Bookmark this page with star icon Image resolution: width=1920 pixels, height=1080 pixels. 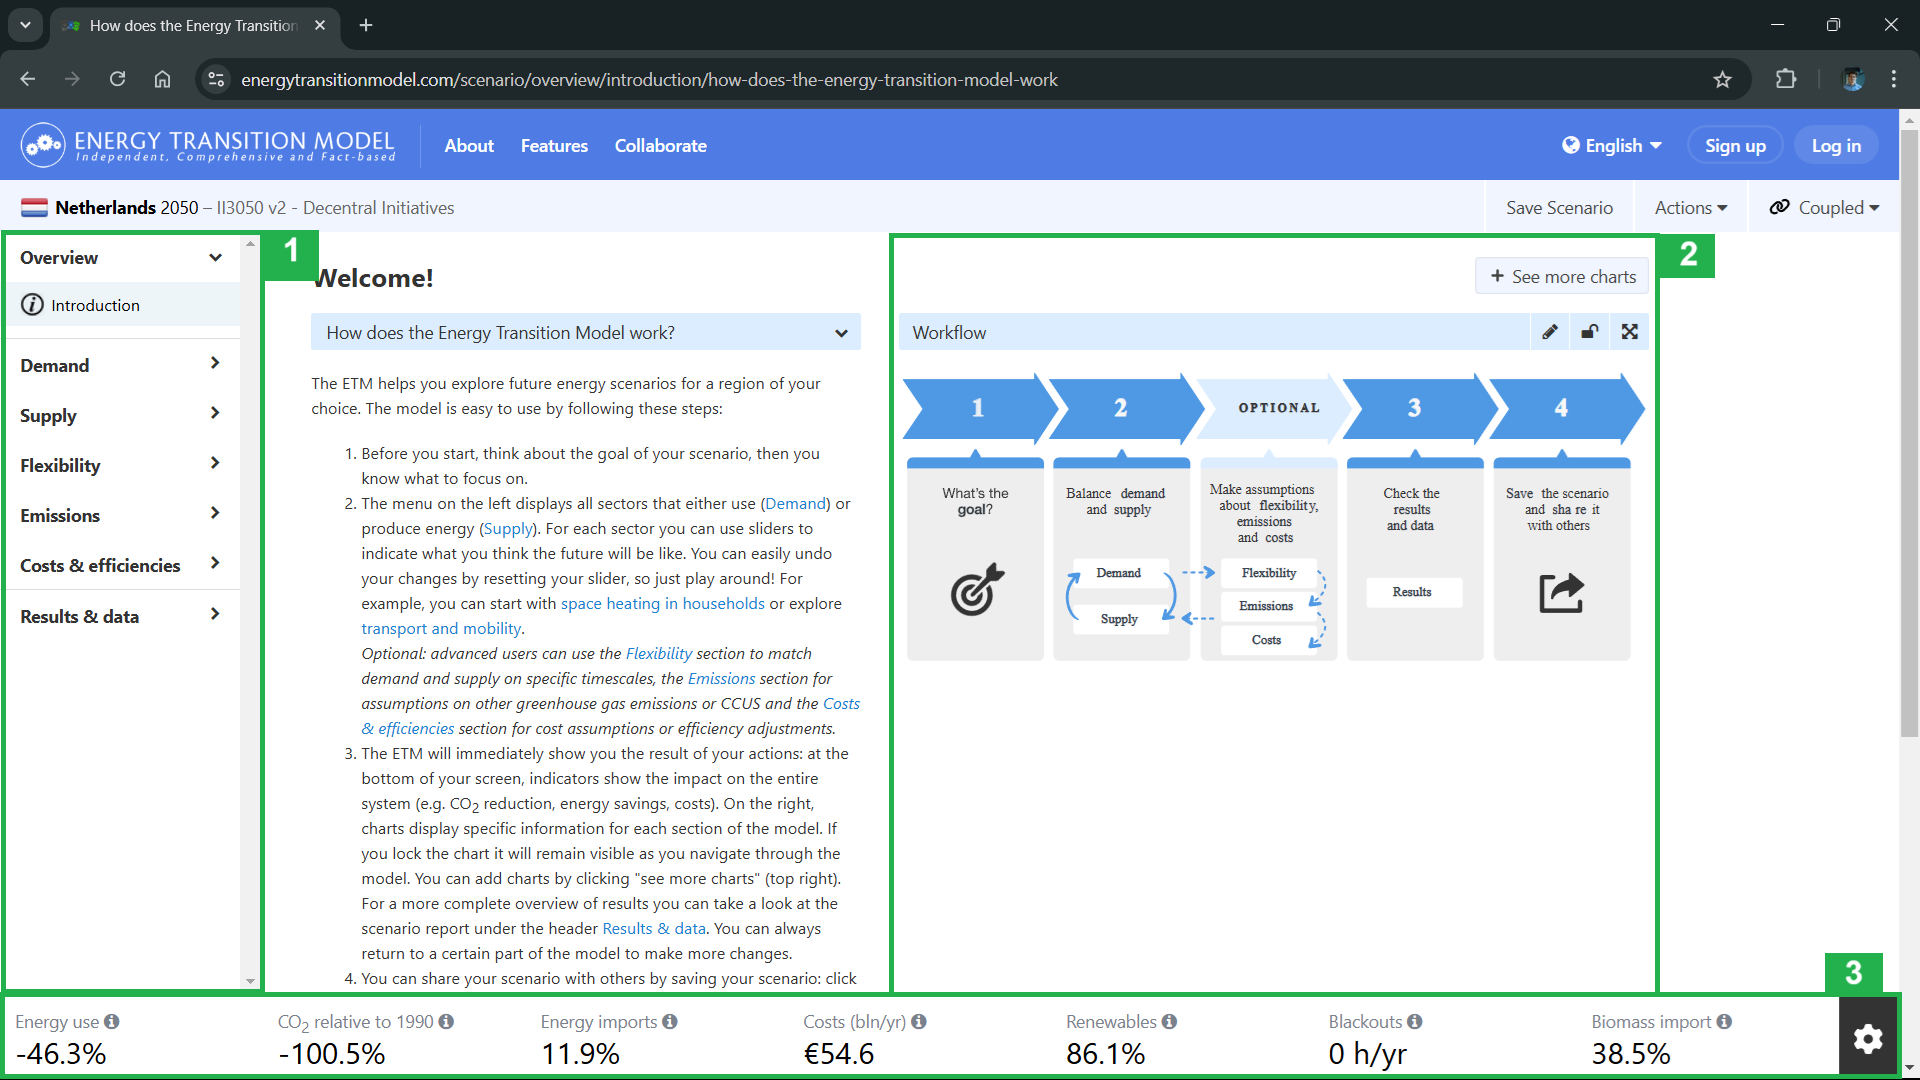[x=1722, y=79]
